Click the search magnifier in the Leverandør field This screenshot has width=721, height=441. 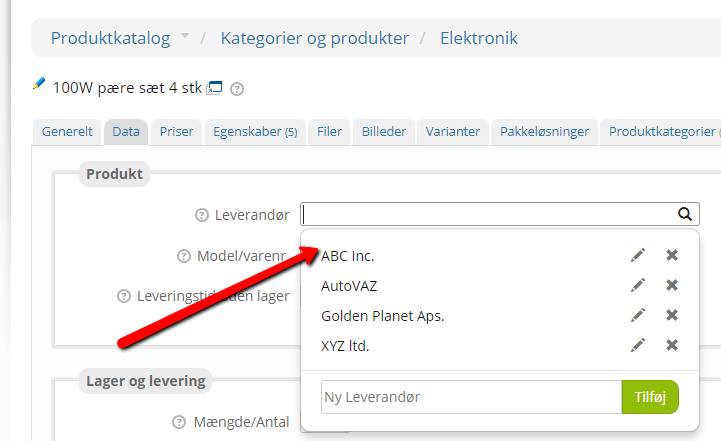(x=685, y=214)
